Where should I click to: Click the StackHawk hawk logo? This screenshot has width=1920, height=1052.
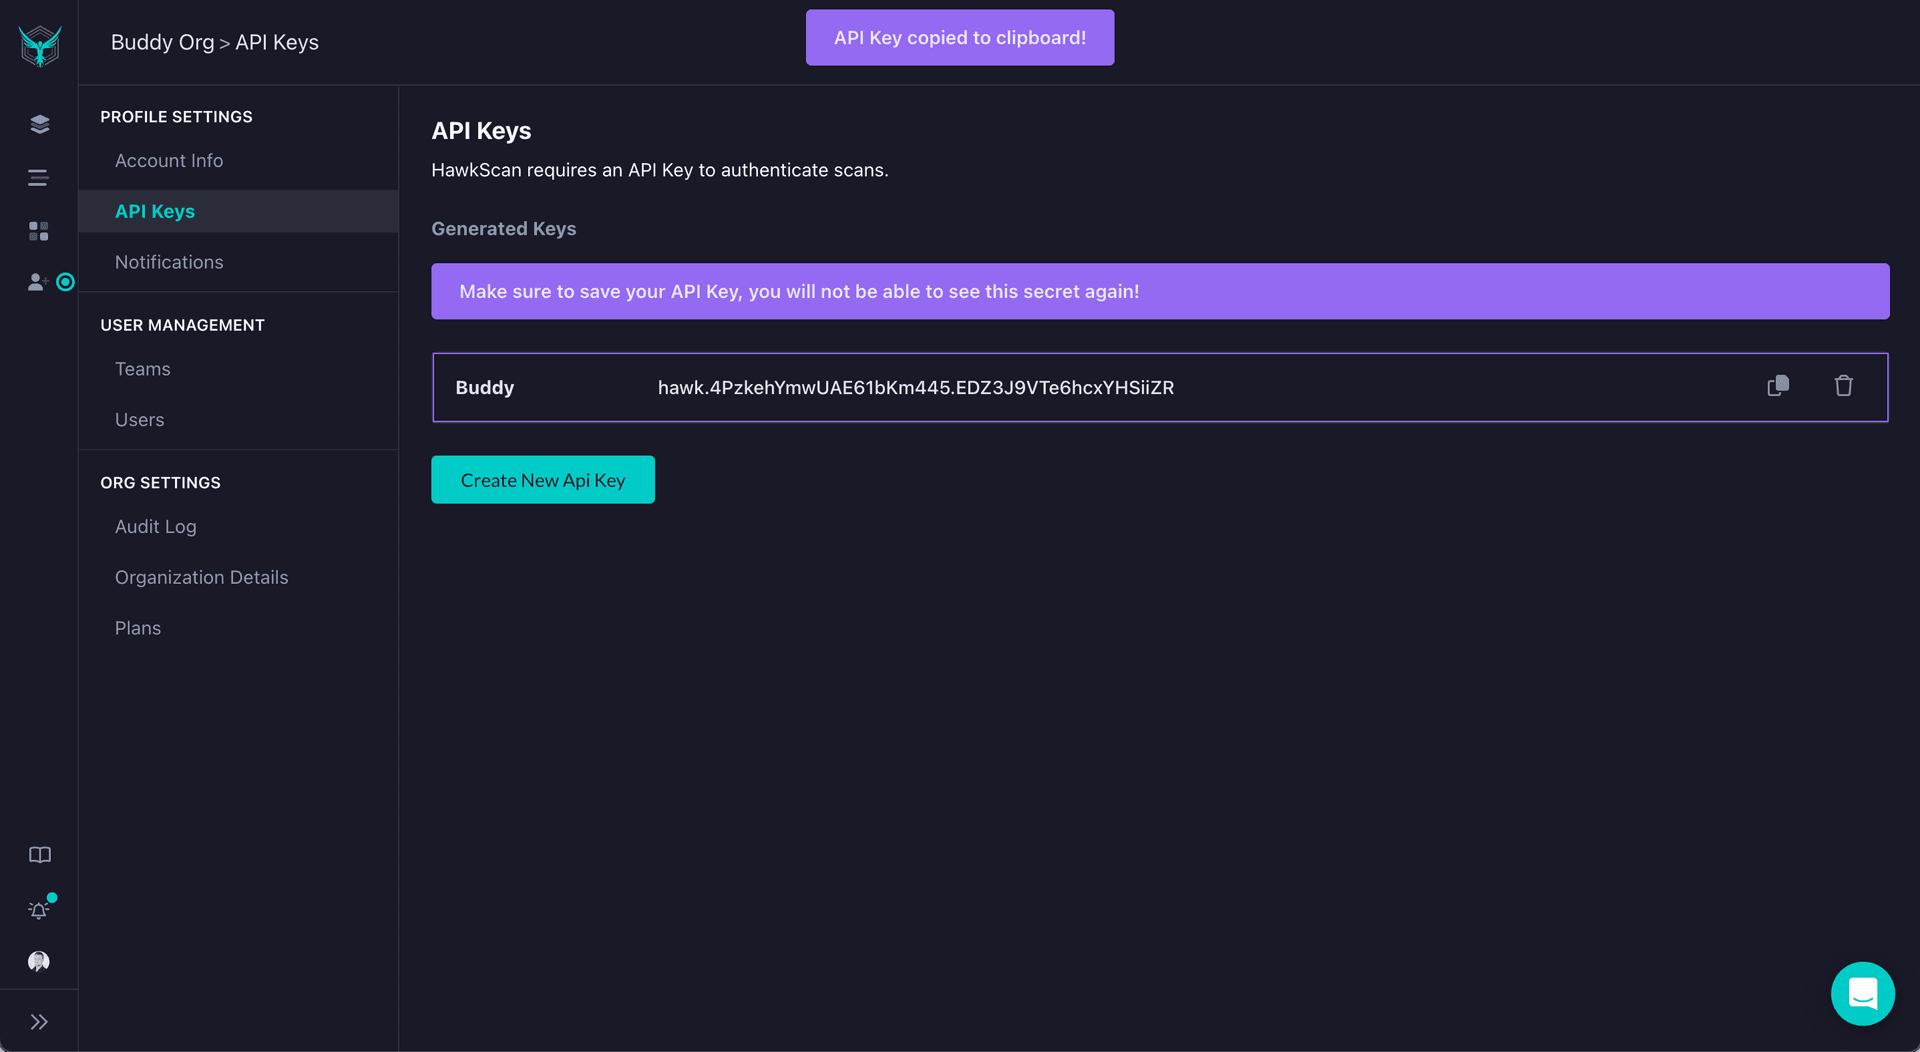click(39, 45)
